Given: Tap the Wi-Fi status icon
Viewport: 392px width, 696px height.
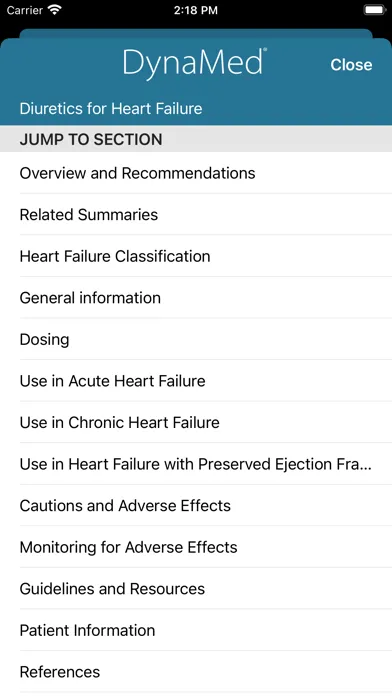Looking at the screenshot, I should point(55,10).
